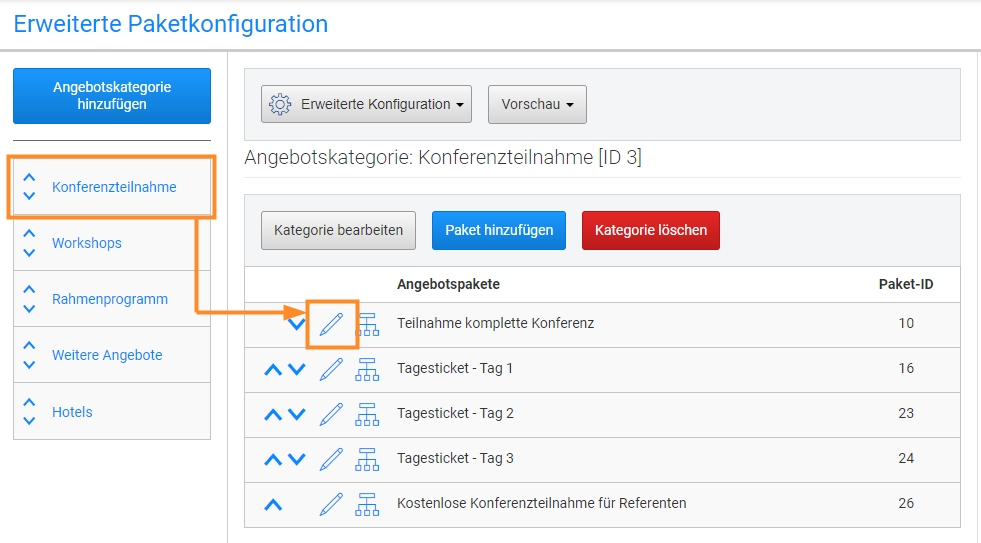Move Kostenlose Konferenzteilnahme für Referenten up
The width and height of the screenshot is (981, 543).
point(273,504)
